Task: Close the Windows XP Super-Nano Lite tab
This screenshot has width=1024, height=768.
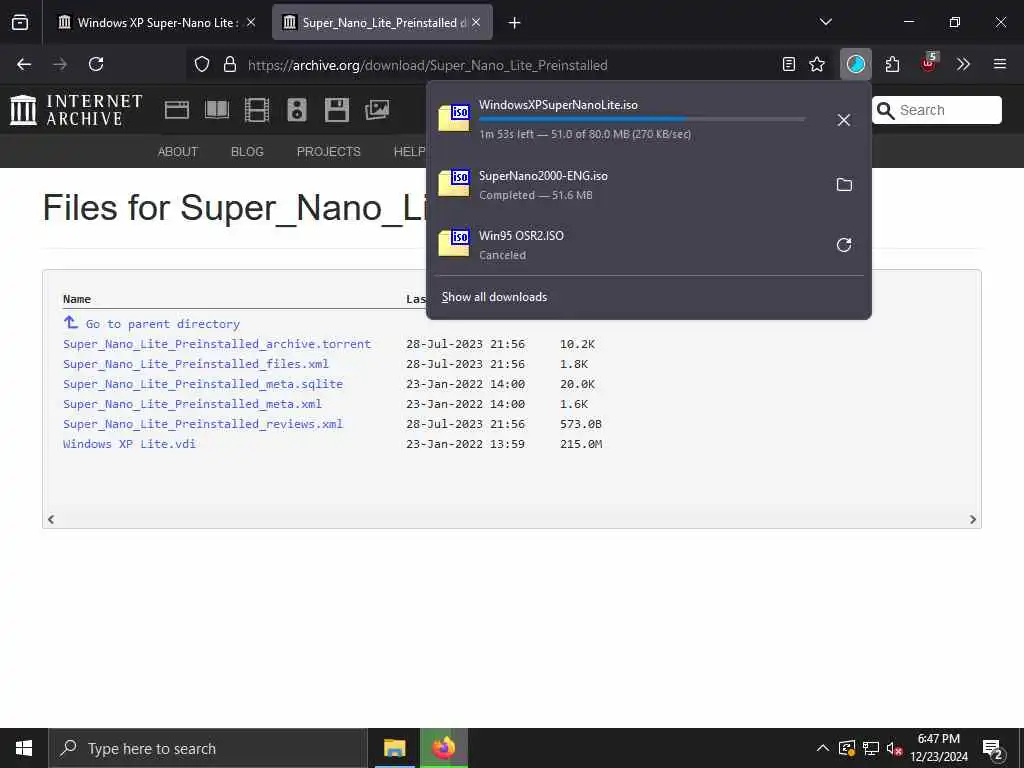Action: click(x=251, y=22)
